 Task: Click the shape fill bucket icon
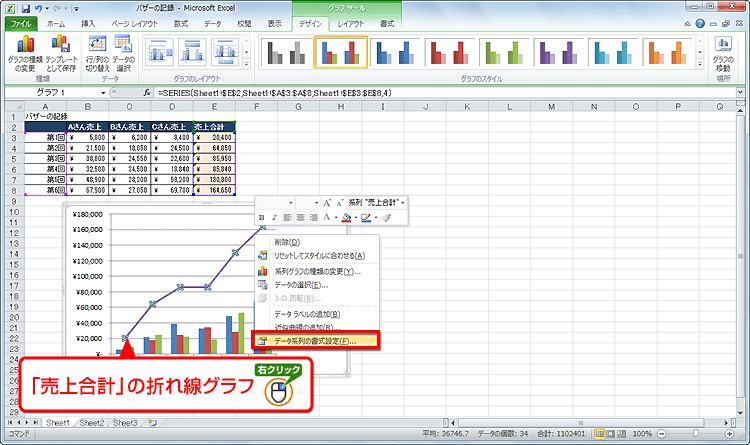[347, 218]
